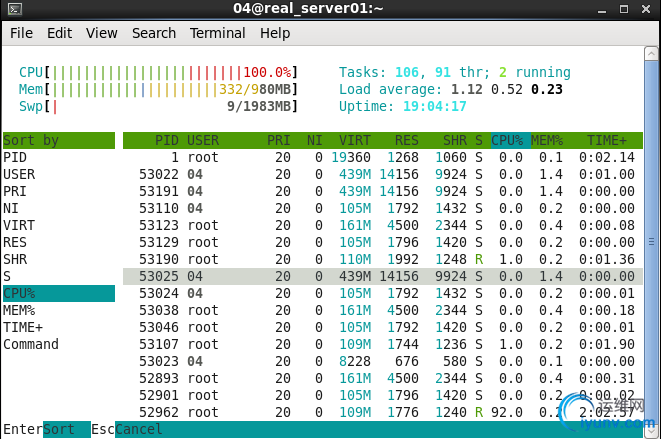
Task: Click the Tasks: 106 count
Action: click(407, 73)
